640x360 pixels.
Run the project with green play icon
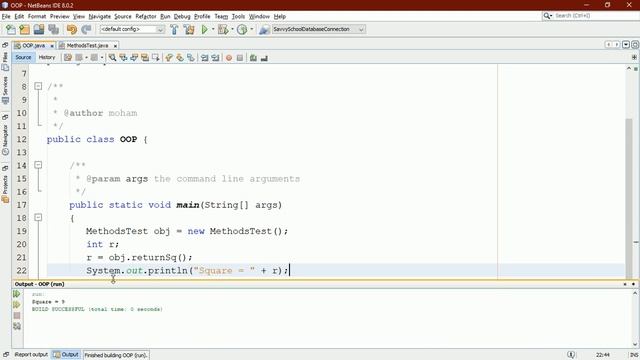pos(205,29)
